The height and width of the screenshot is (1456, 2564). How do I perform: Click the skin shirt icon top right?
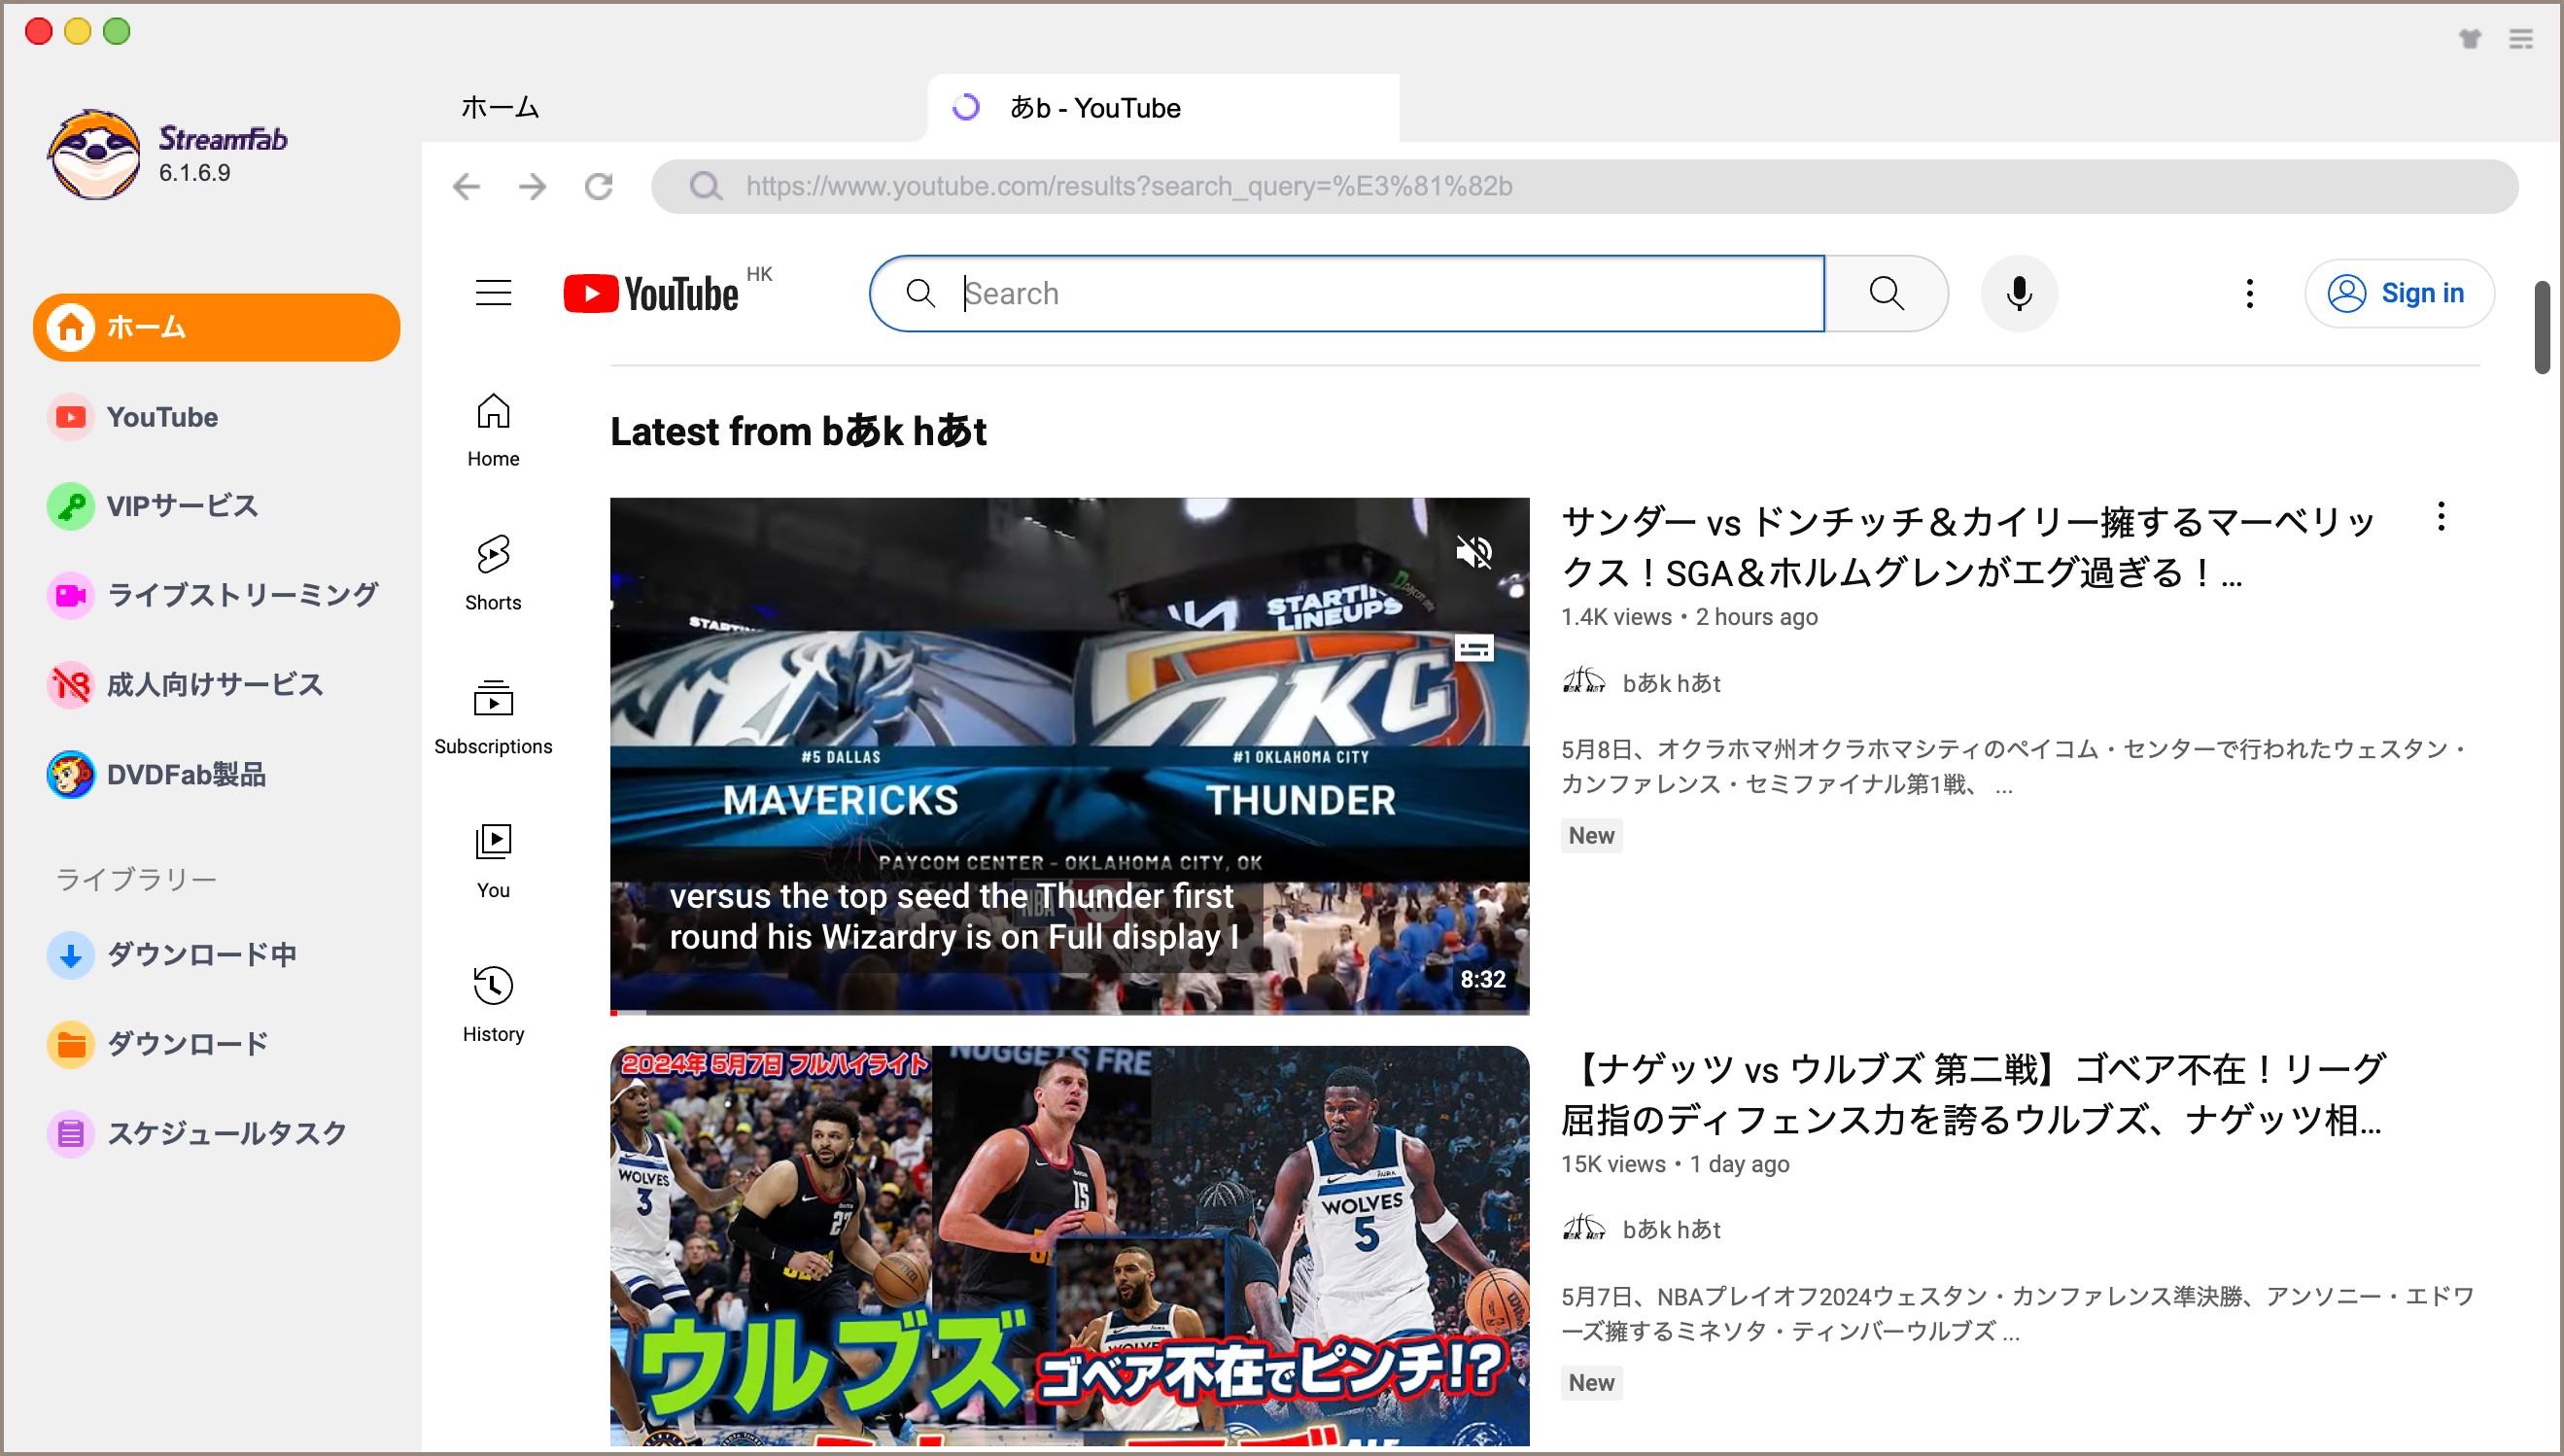tap(2469, 39)
